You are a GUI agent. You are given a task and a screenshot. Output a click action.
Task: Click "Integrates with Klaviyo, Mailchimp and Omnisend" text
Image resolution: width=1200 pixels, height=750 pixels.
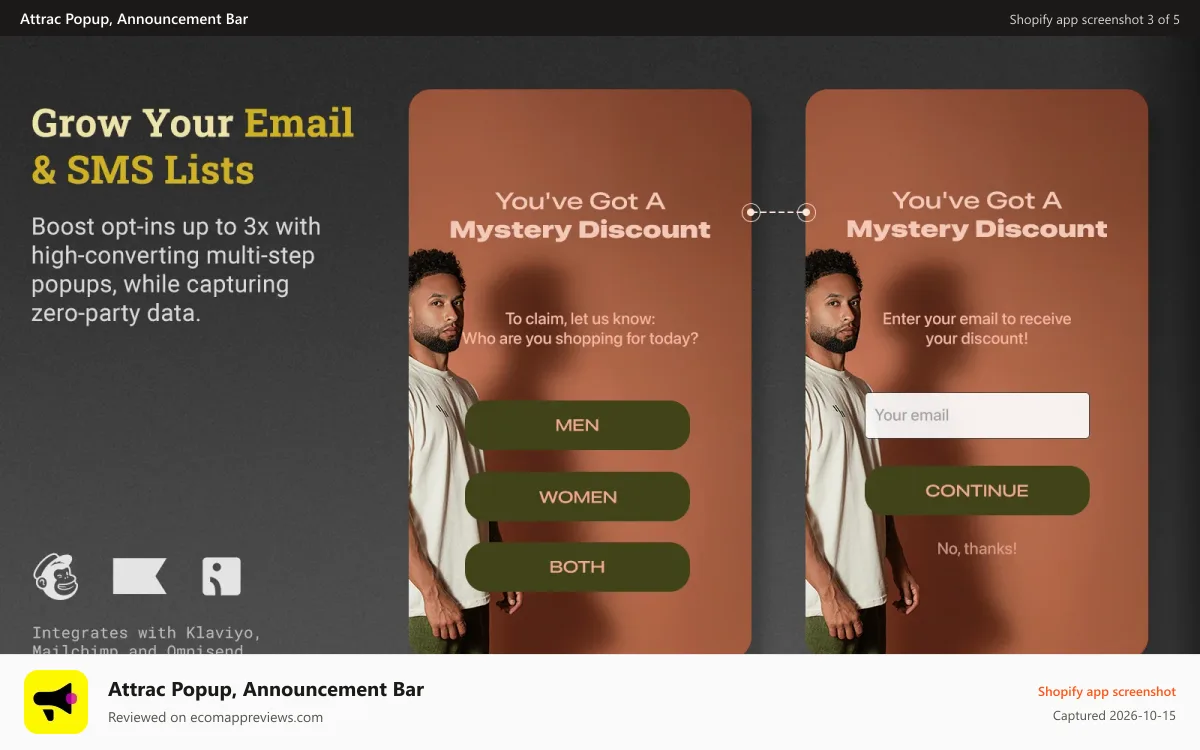146,640
